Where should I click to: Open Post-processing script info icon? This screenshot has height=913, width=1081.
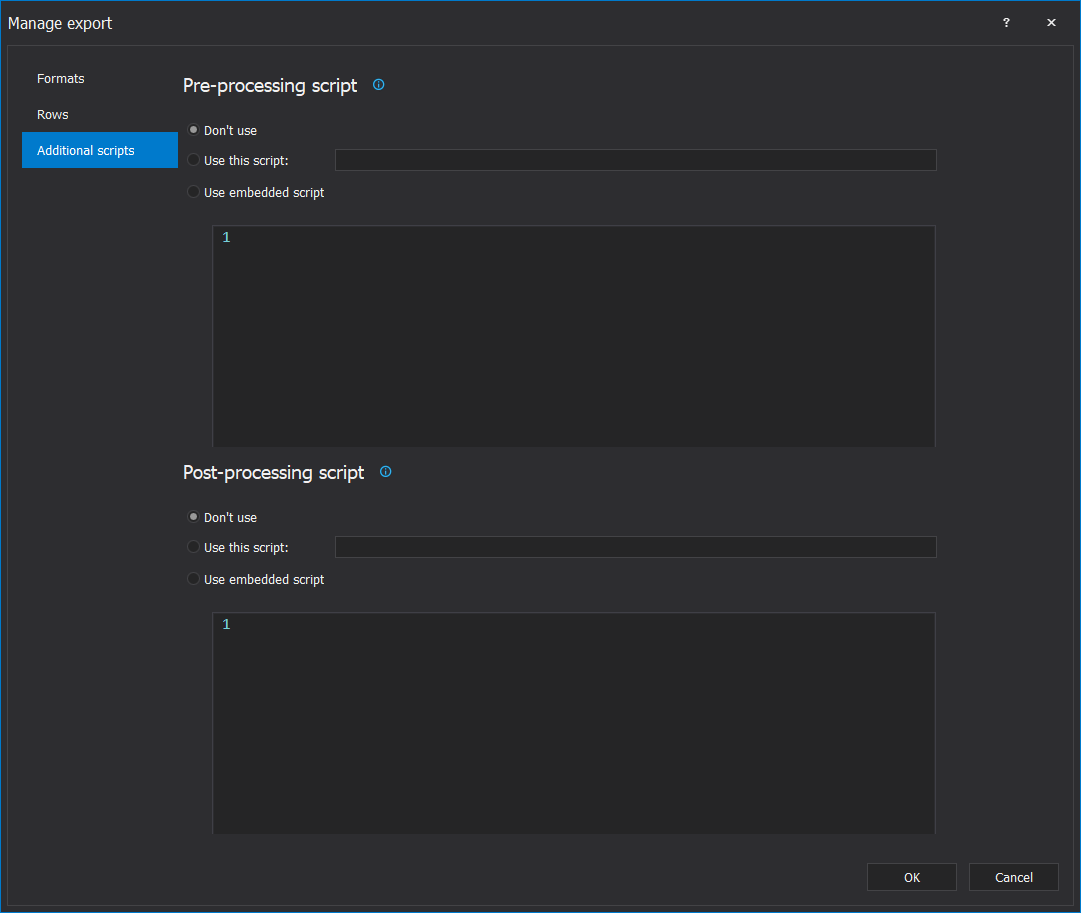coord(385,472)
